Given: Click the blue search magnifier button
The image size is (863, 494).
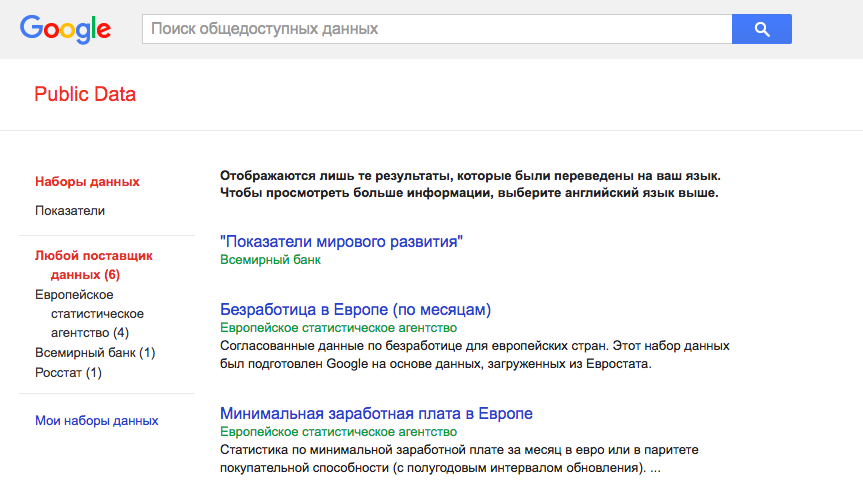Looking at the screenshot, I should 762,29.
